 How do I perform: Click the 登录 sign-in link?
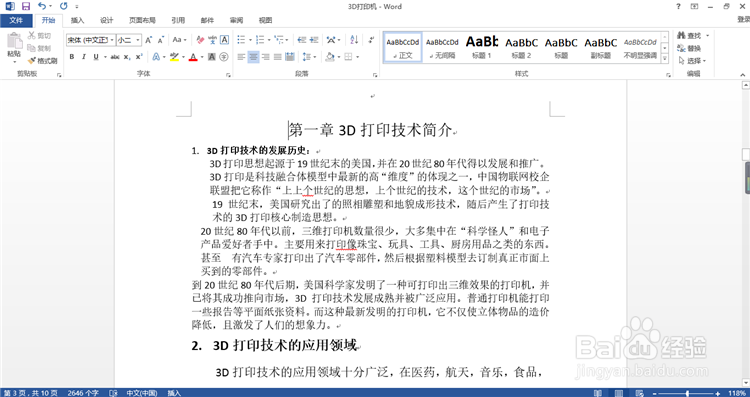click(x=743, y=20)
